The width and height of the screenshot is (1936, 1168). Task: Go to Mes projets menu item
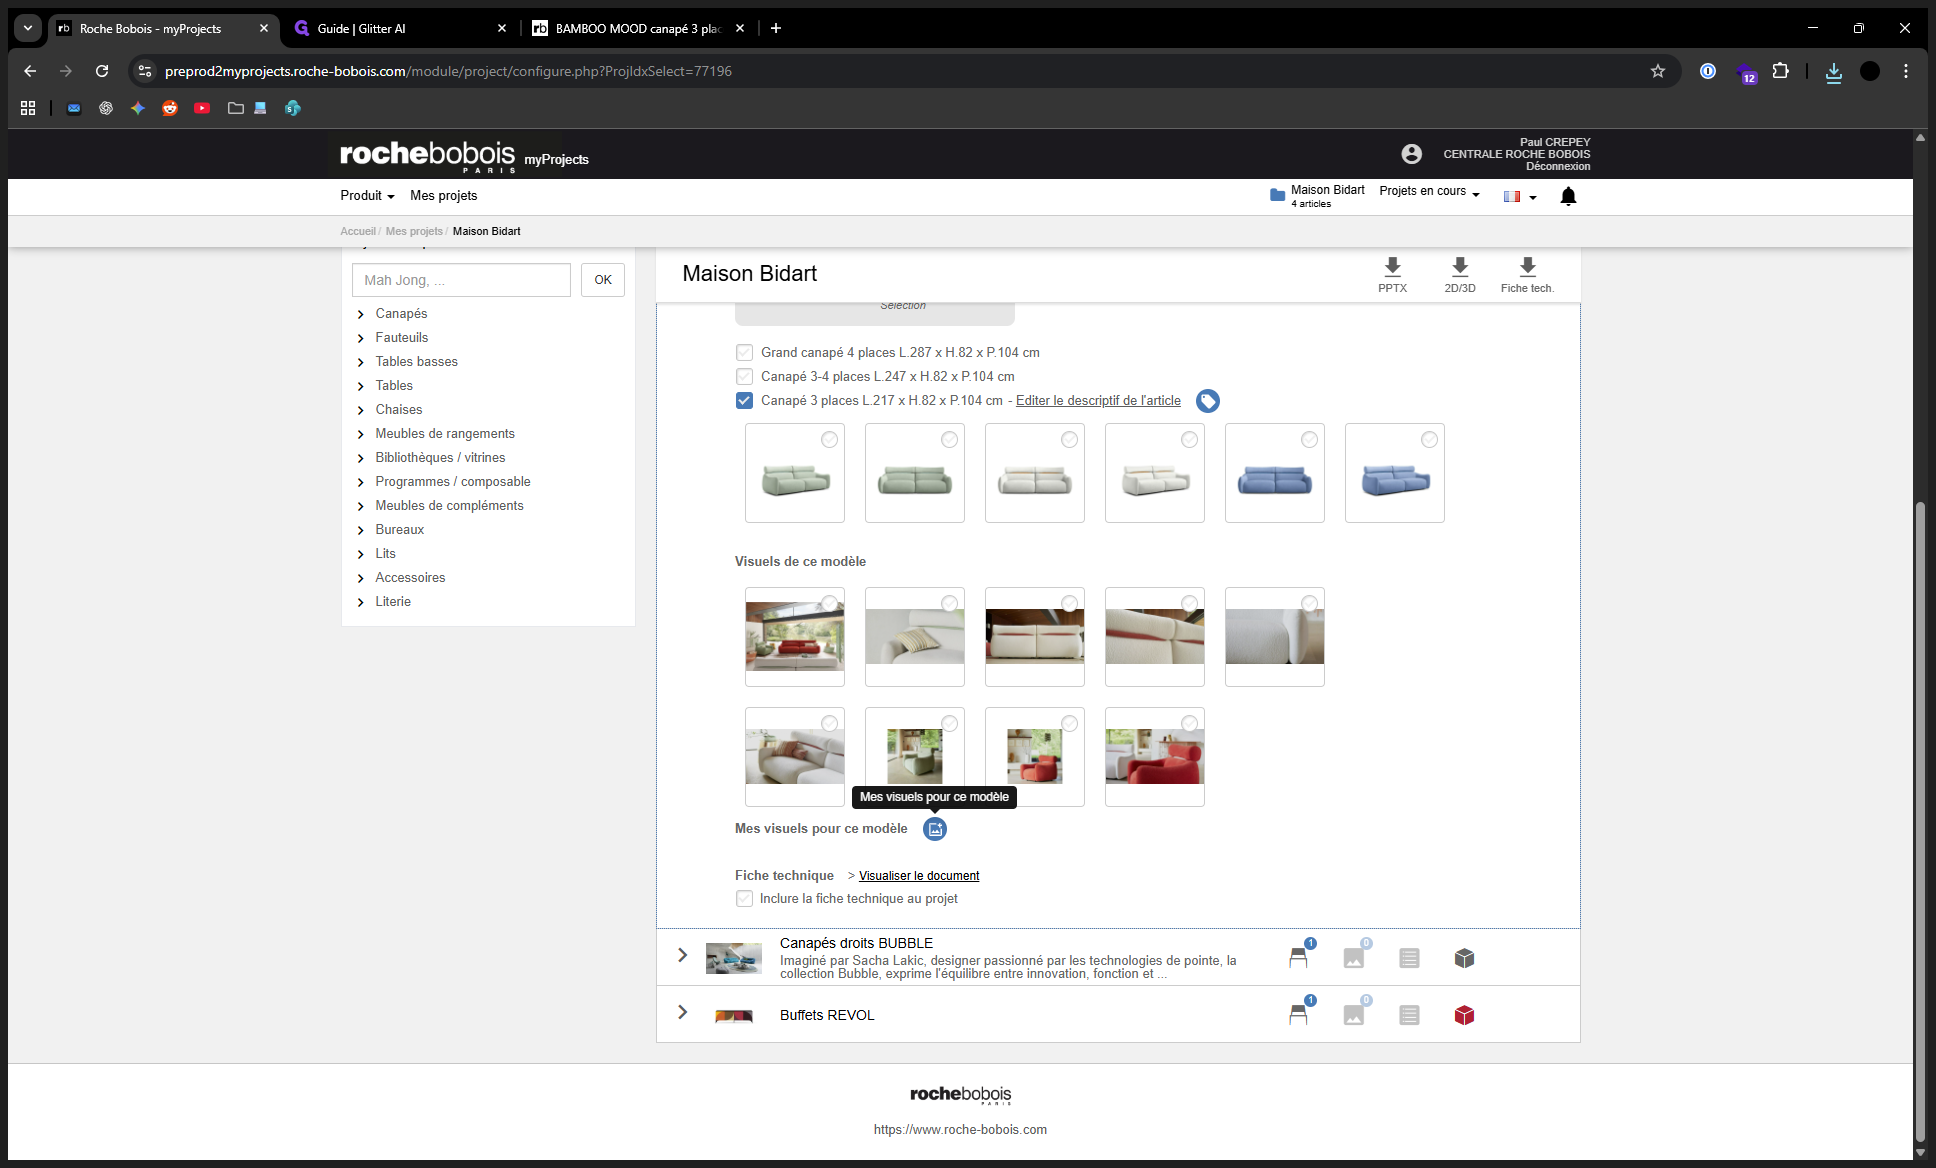pos(443,196)
